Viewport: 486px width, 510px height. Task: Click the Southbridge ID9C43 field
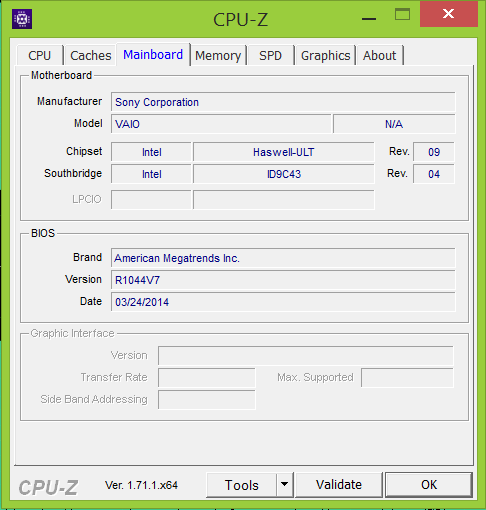click(x=284, y=174)
